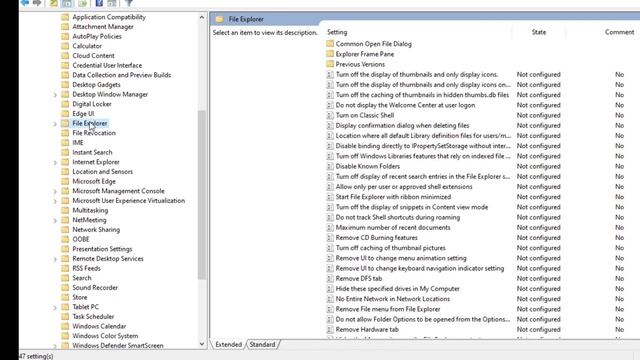Click the policy icon beside Maximum number of recent documents
The width and height of the screenshot is (640, 360).
click(330, 227)
